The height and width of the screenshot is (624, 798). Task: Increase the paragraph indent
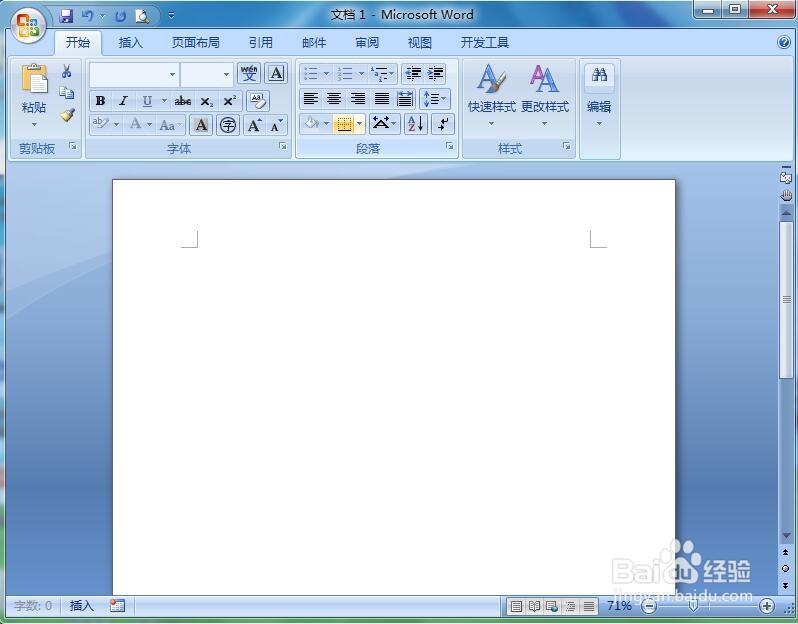click(x=436, y=74)
